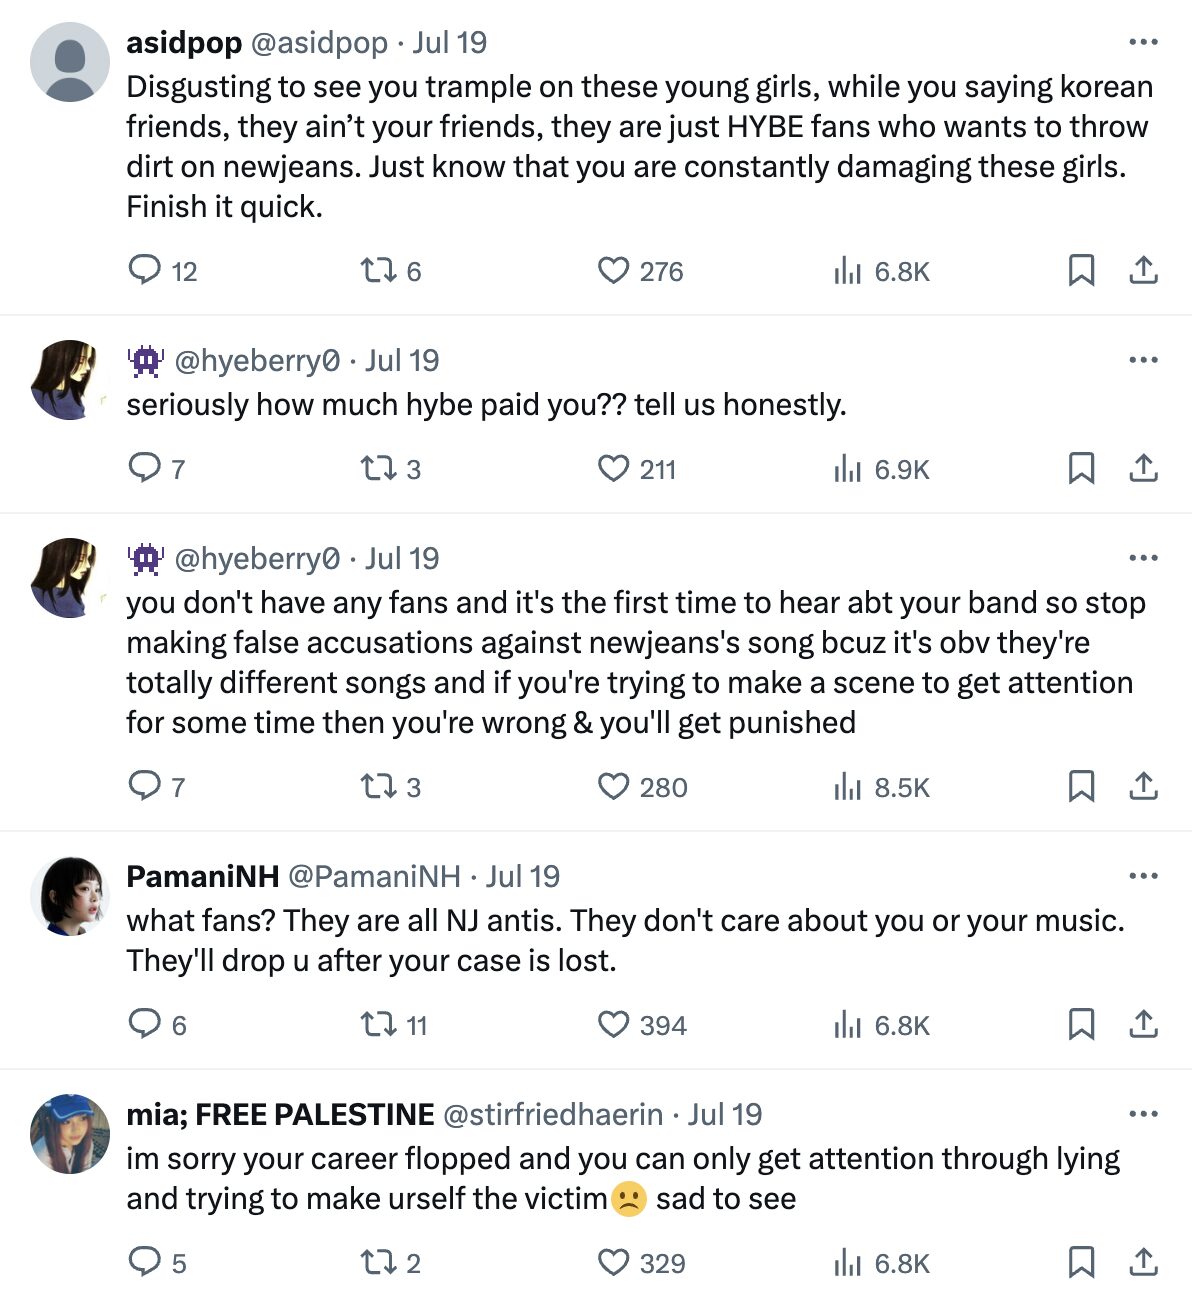Image resolution: width=1192 pixels, height=1304 pixels.
Task: Retweet asidpop's tweet with 6 reposts
Action: [x=378, y=270]
